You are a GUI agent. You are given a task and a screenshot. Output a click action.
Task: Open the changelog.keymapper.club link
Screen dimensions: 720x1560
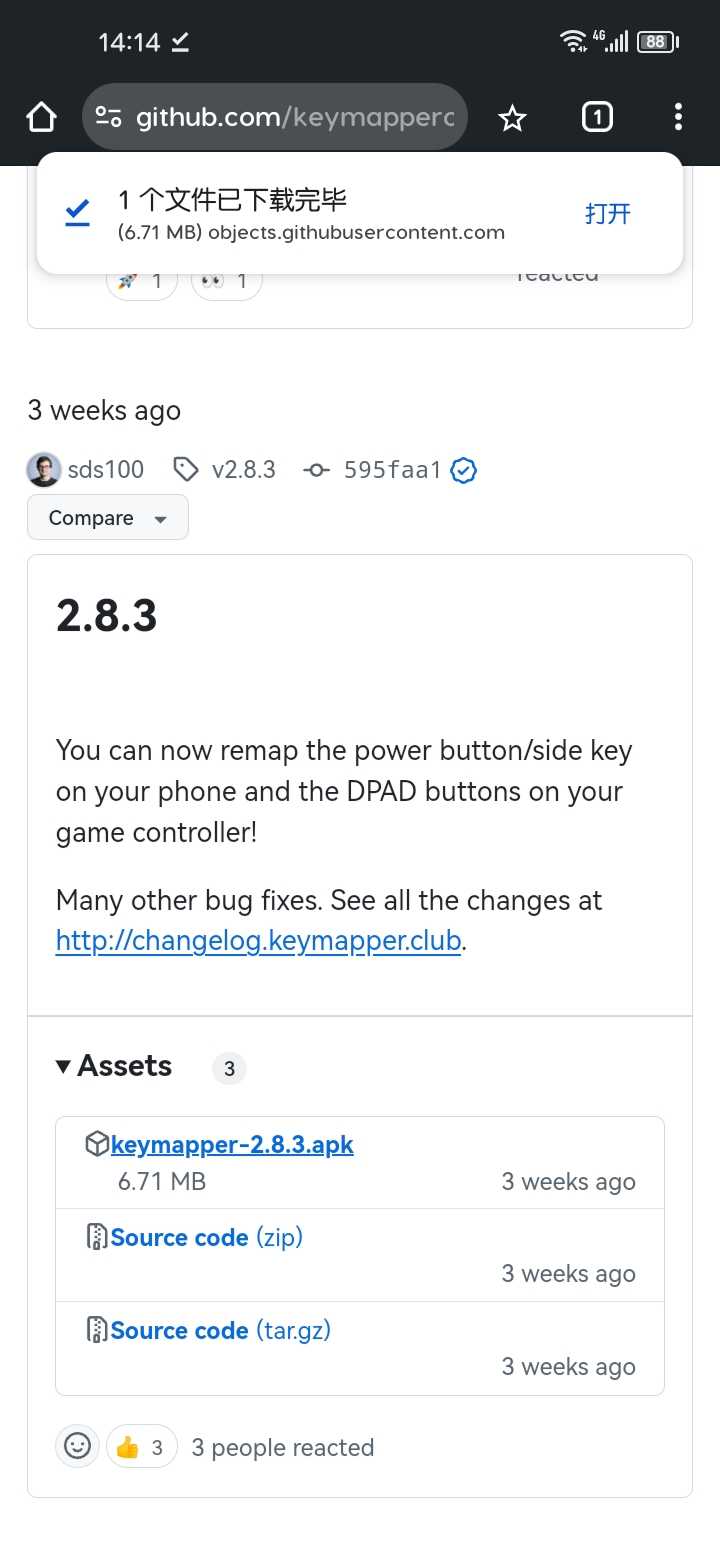click(258, 941)
